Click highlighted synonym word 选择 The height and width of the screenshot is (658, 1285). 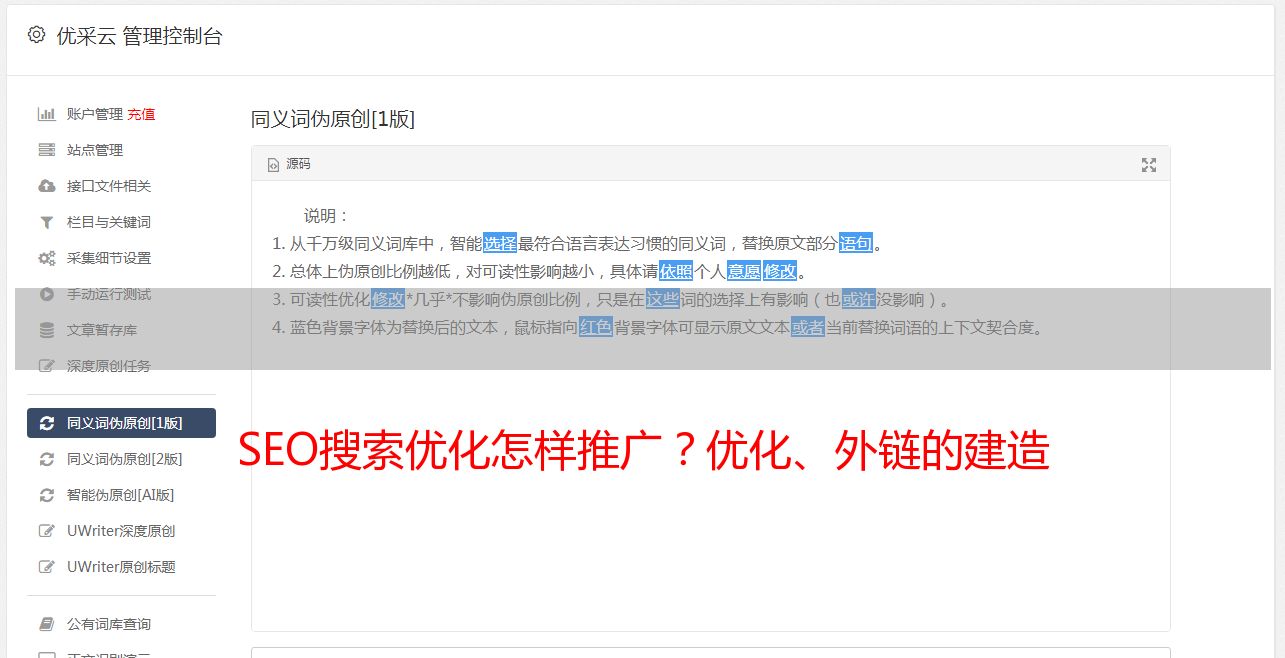click(500, 243)
